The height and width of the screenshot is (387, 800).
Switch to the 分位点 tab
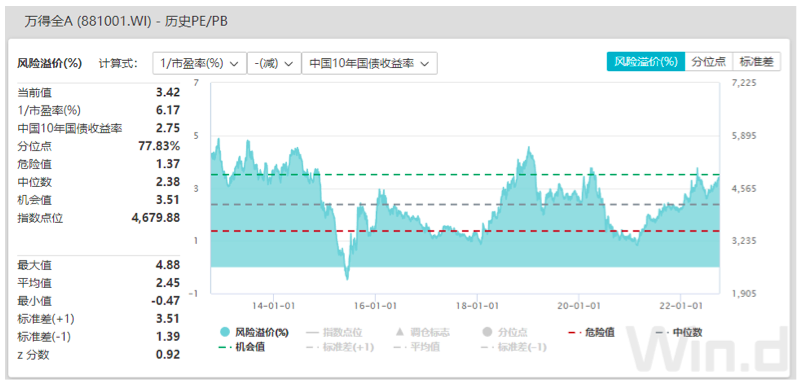(709, 62)
